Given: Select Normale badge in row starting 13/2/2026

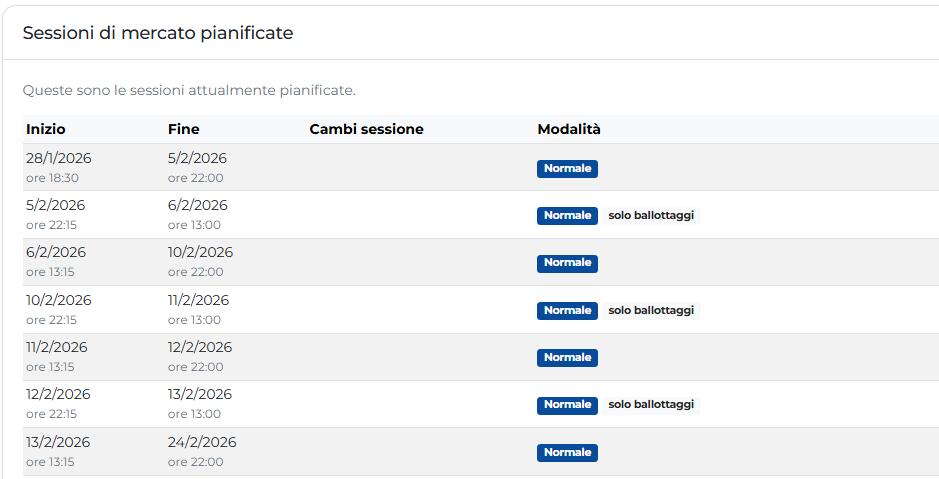Looking at the screenshot, I should point(567,452).
